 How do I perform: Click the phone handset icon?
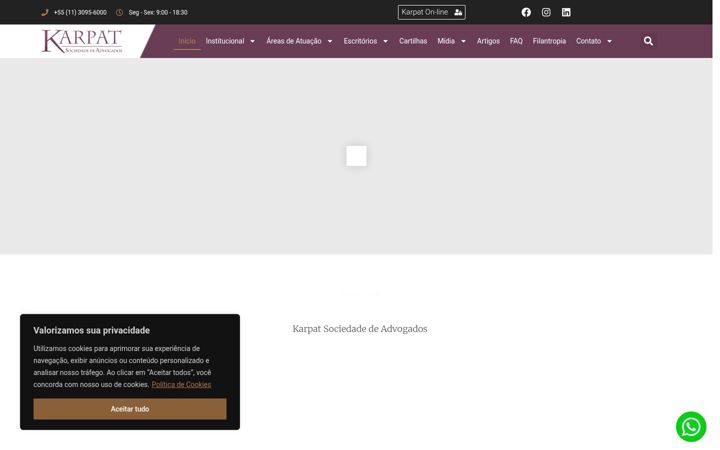pyautogui.click(x=45, y=12)
